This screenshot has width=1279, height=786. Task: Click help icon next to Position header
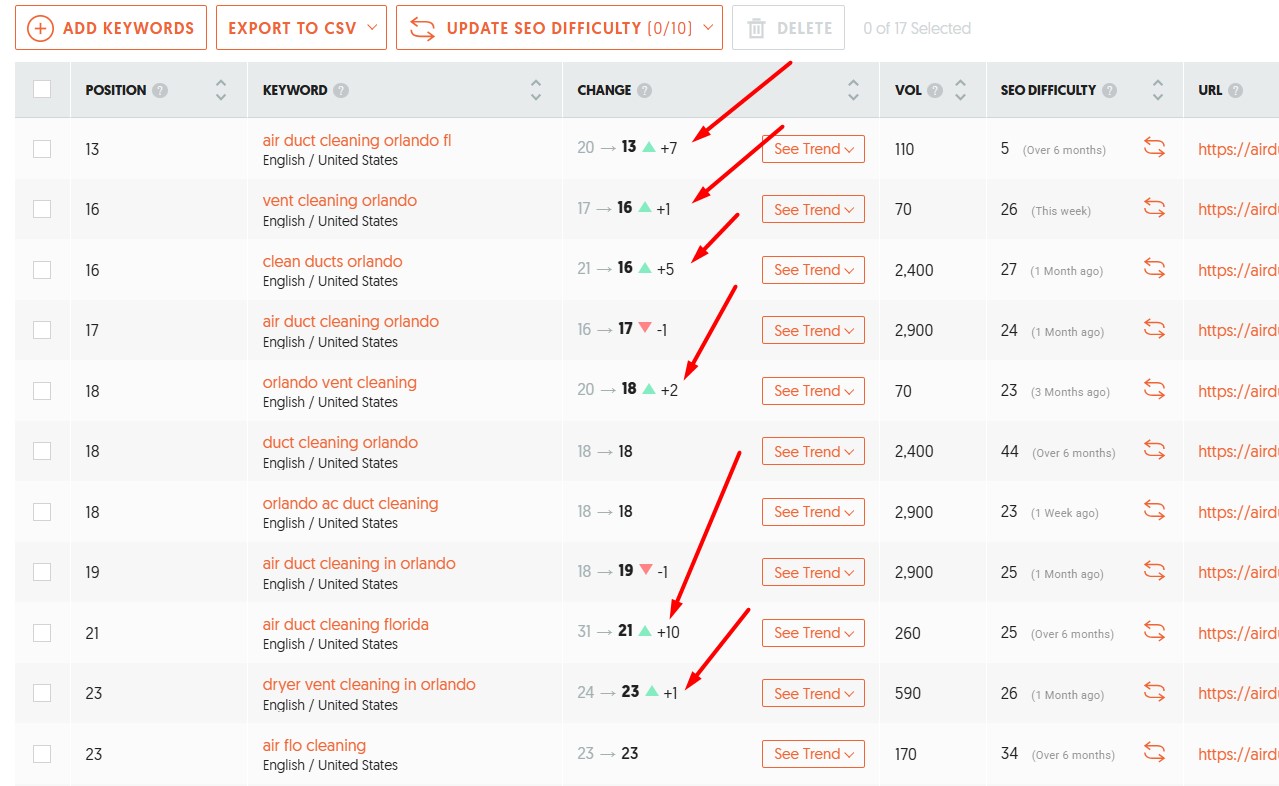pyautogui.click(x=160, y=90)
